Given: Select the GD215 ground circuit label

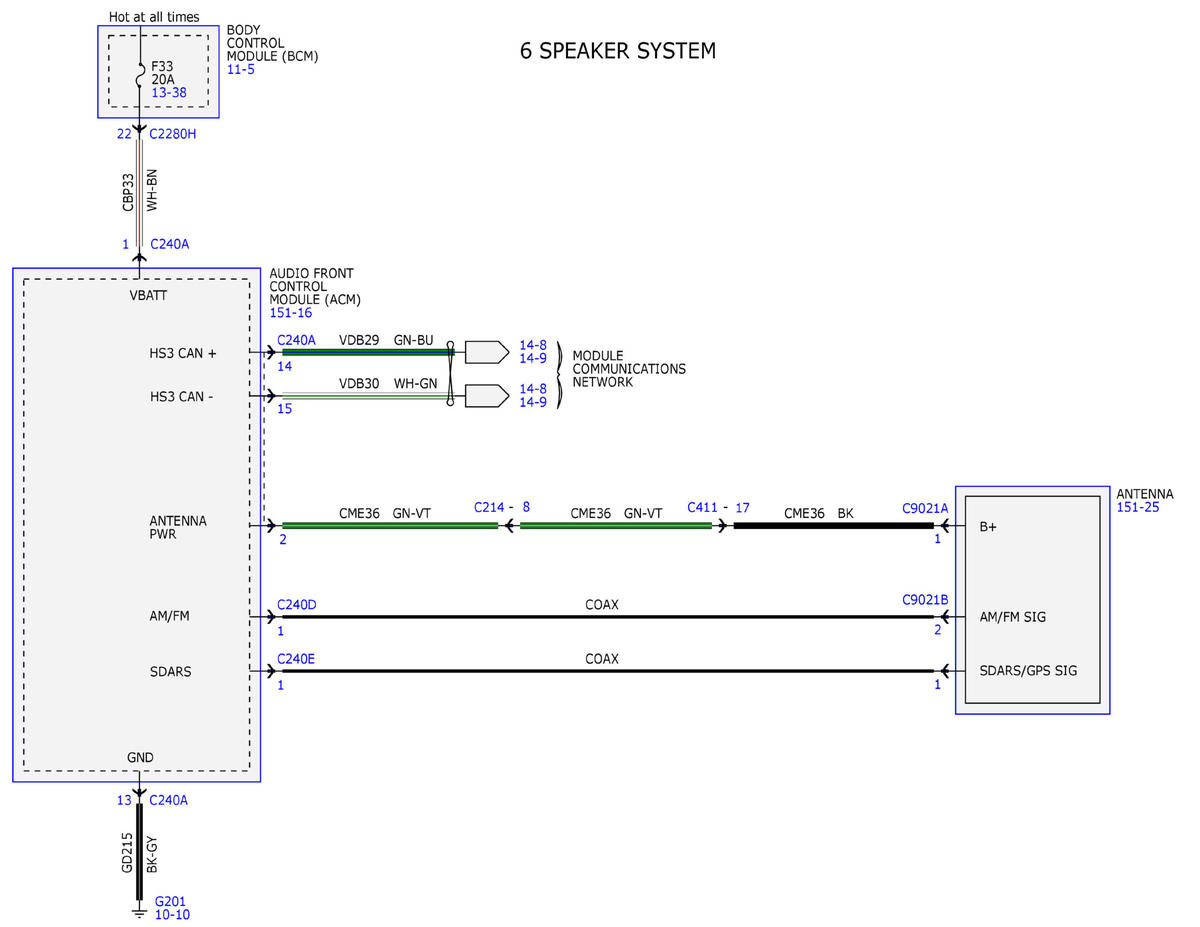Looking at the screenshot, I should point(128,852).
